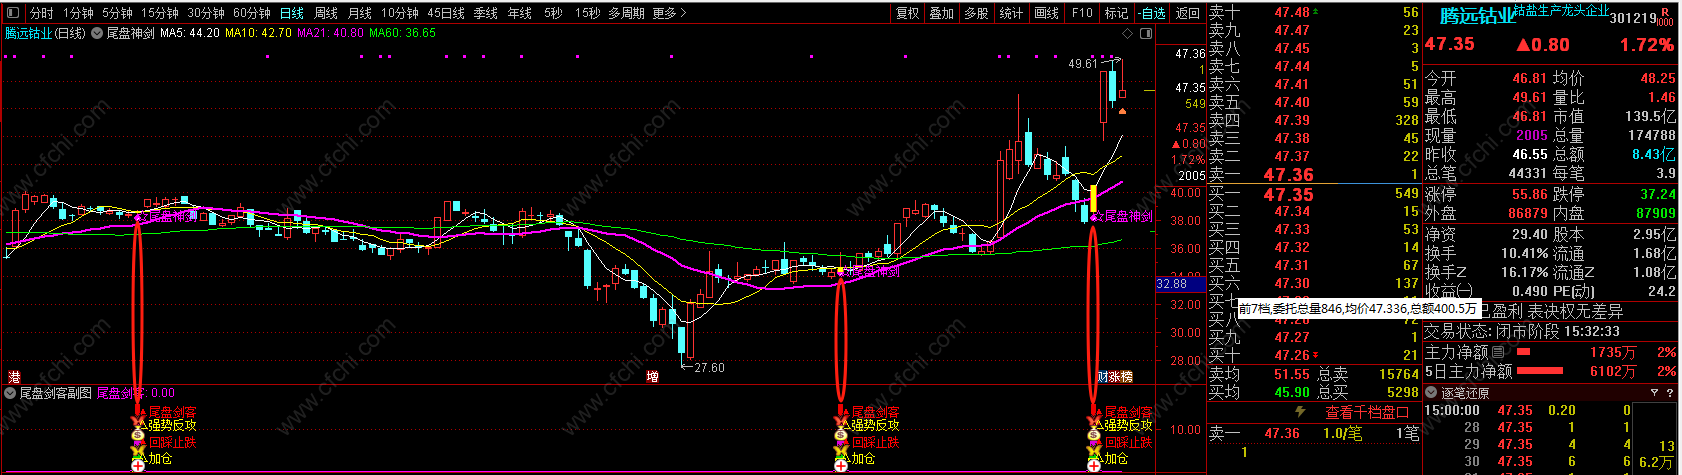This screenshot has height=475, width=1682.
Task: Switch to 月线 monthly chart
Action: pos(360,13)
